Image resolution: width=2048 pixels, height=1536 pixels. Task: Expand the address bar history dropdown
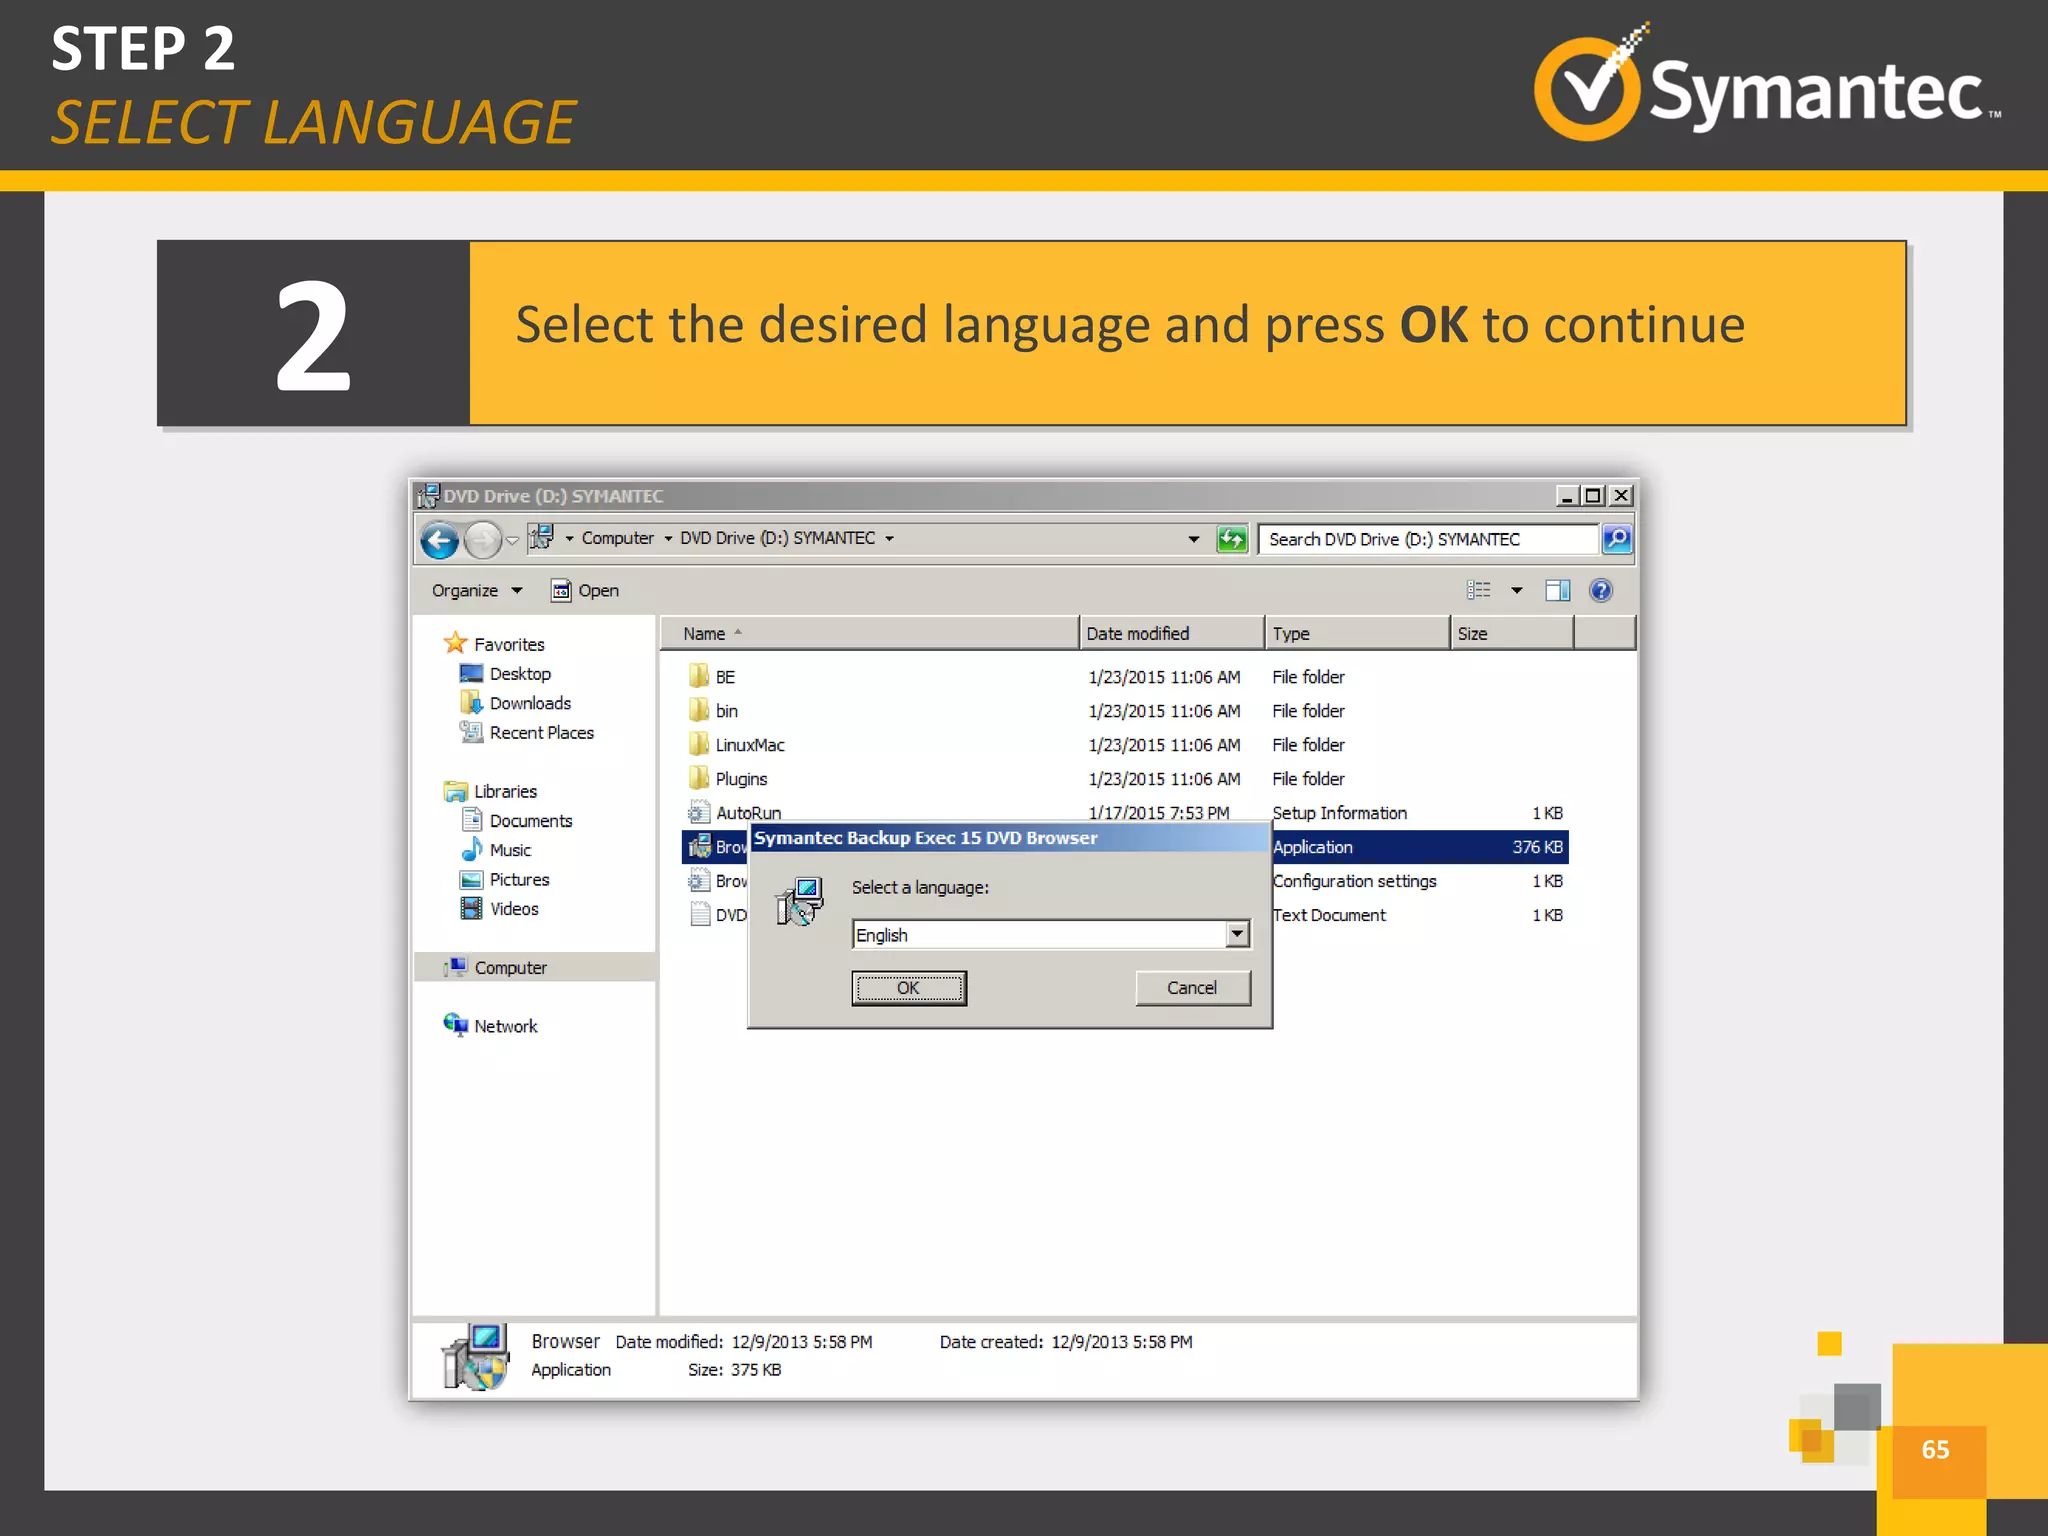tap(1193, 539)
